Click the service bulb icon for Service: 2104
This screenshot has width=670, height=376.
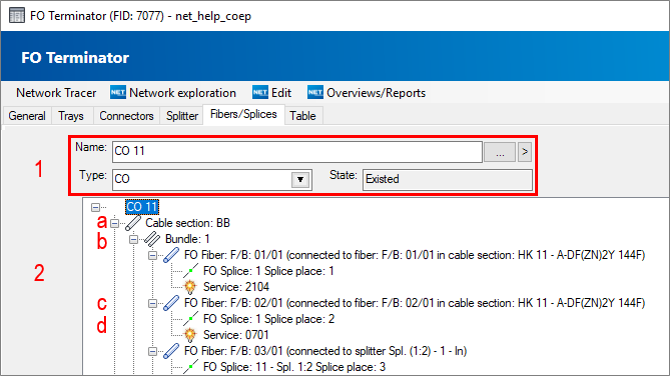pos(190,287)
